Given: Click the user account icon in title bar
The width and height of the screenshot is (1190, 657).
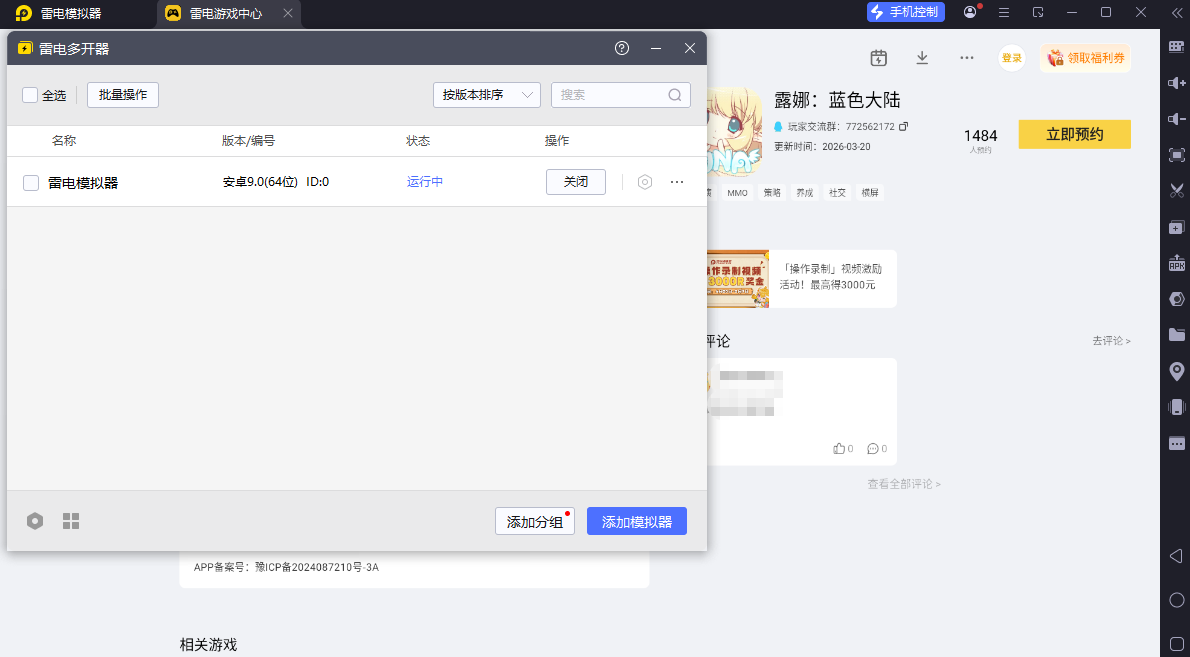Looking at the screenshot, I should (x=970, y=12).
